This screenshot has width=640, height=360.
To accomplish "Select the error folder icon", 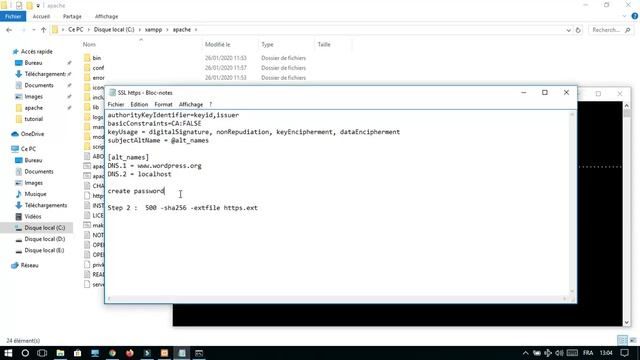I will [87, 78].
